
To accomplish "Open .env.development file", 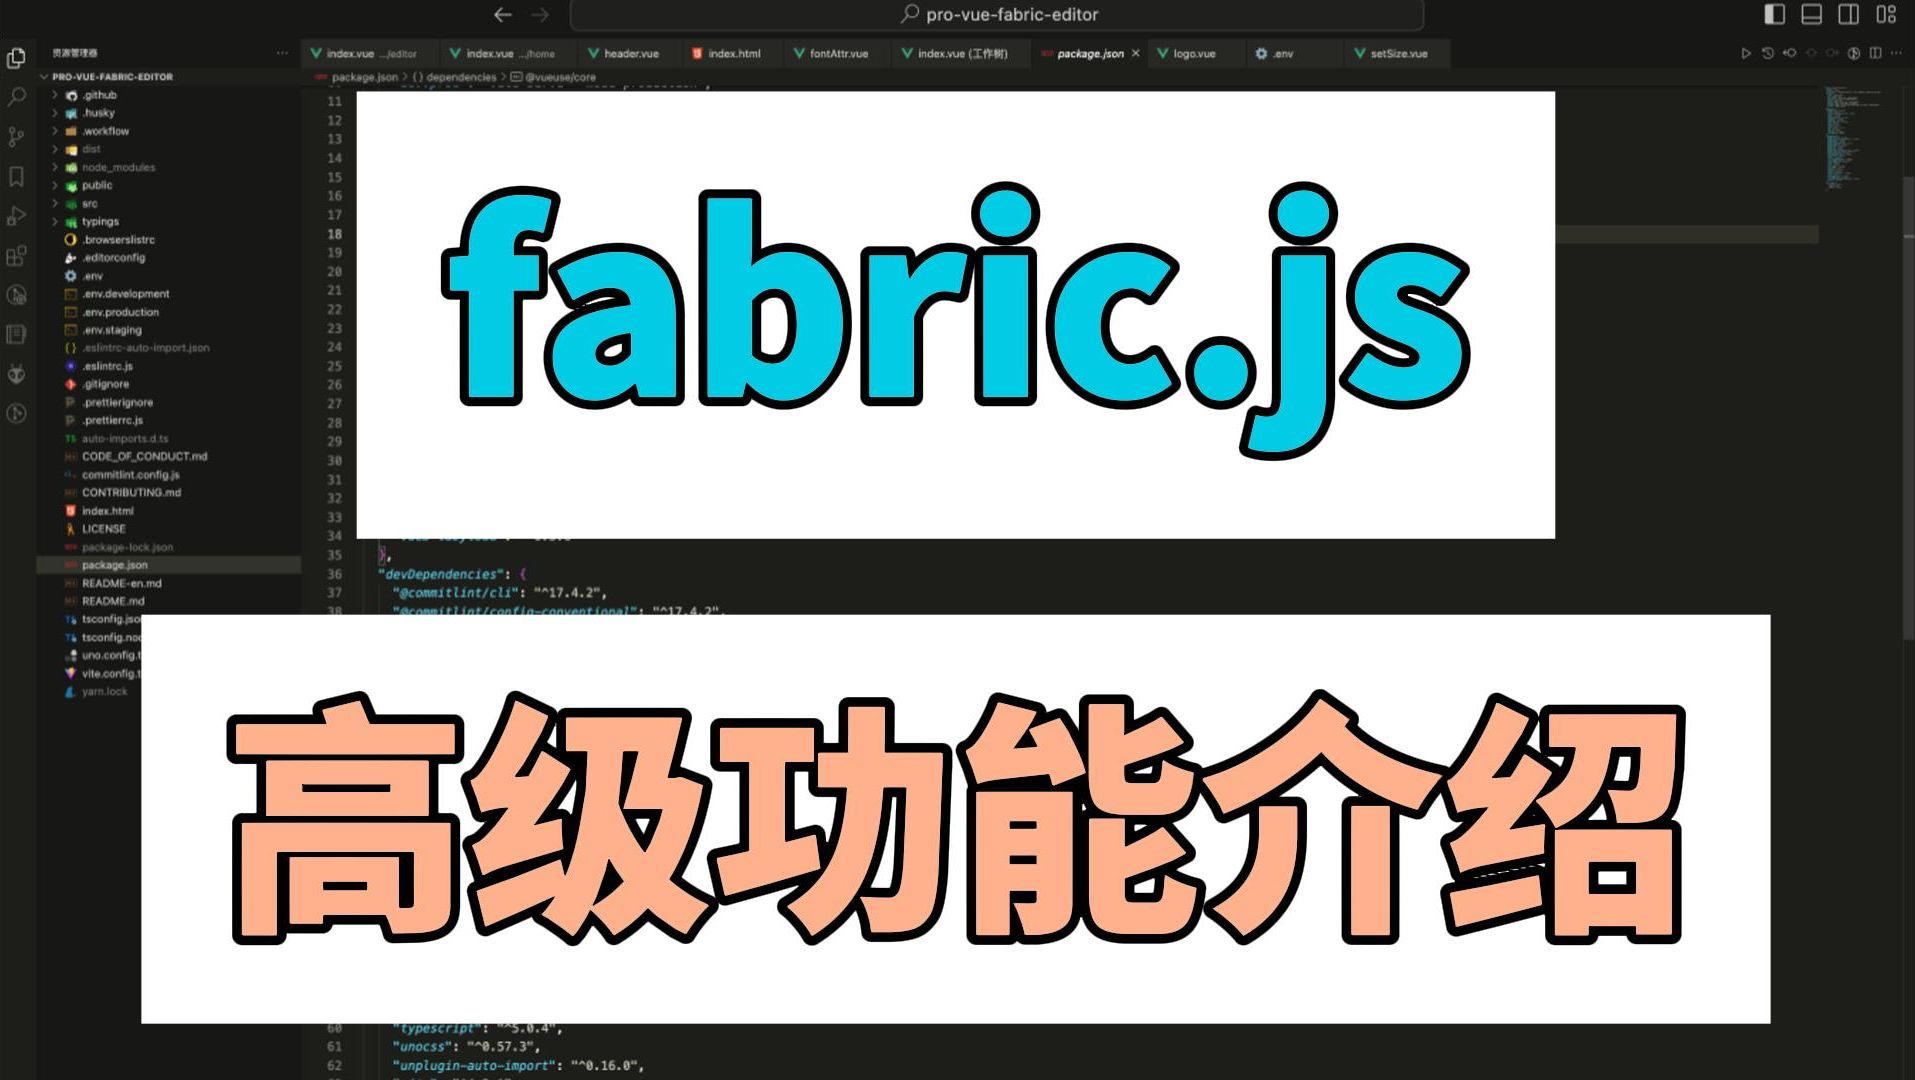I will pos(125,294).
